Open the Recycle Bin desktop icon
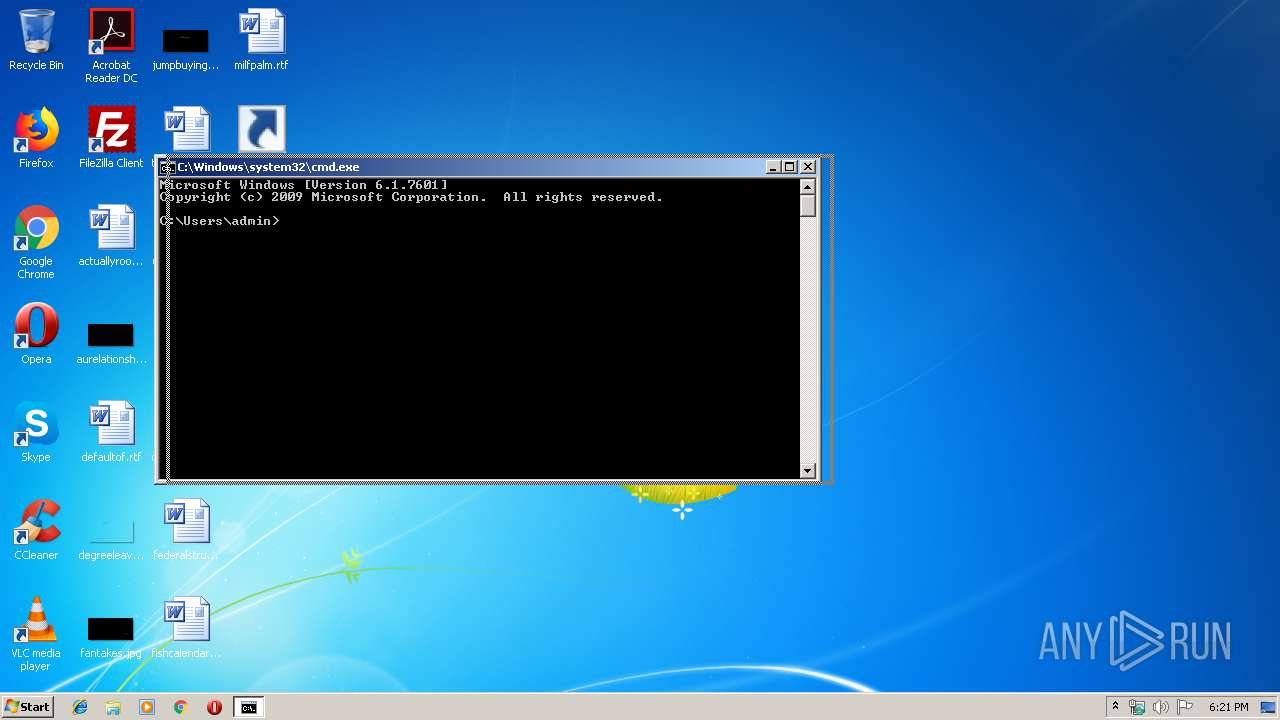 tap(36, 40)
